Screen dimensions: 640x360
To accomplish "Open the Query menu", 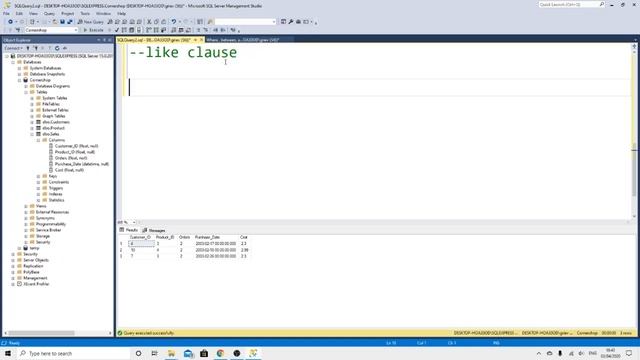I will (x=49, y=13).
